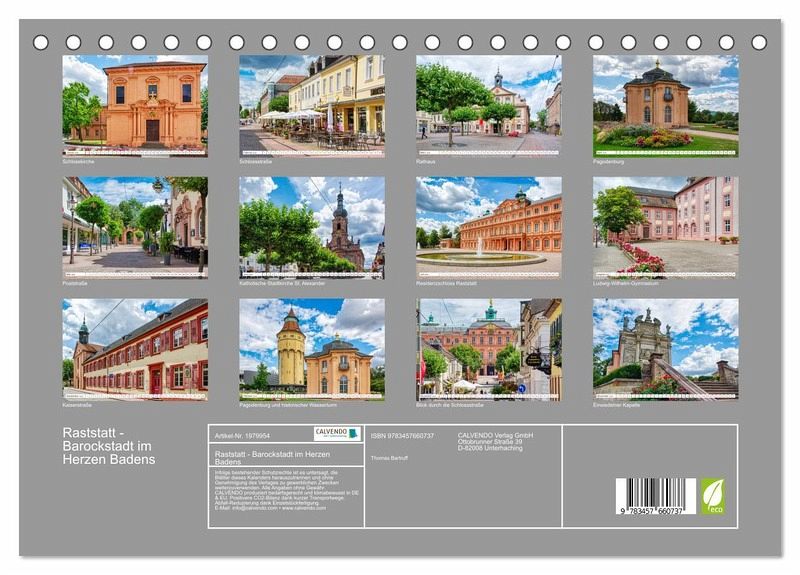Open the Rathaus photo thumbnail
The width and height of the screenshot is (800, 575).
(x=488, y=103)
